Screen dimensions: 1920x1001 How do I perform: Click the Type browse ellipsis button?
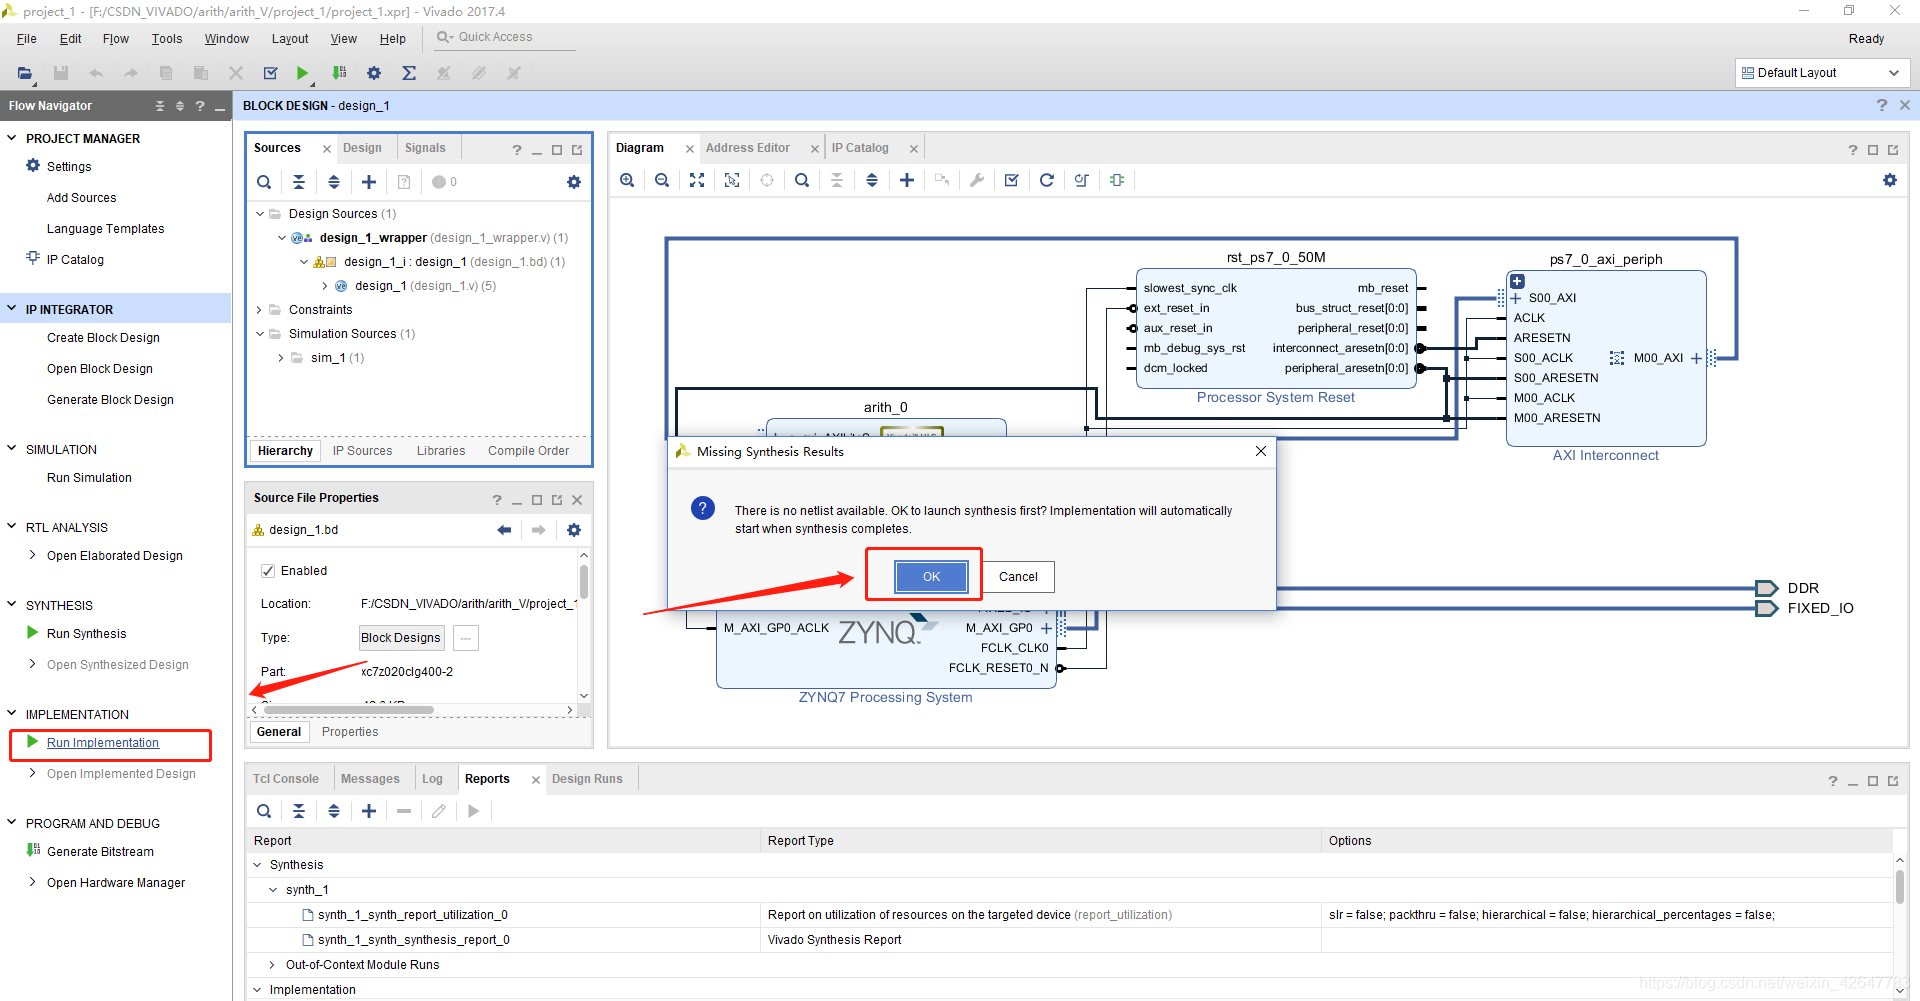click(x=466, y=638)
